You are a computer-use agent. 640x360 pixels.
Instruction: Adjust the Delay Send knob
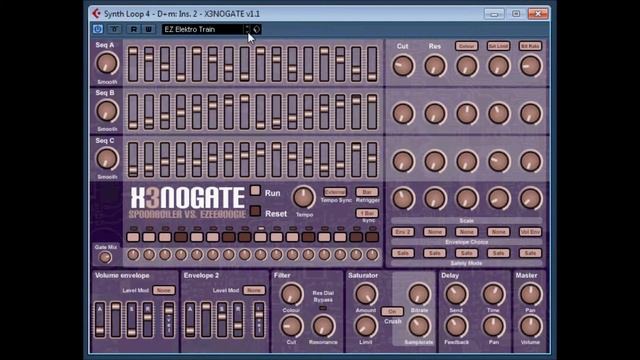[456, 294]
